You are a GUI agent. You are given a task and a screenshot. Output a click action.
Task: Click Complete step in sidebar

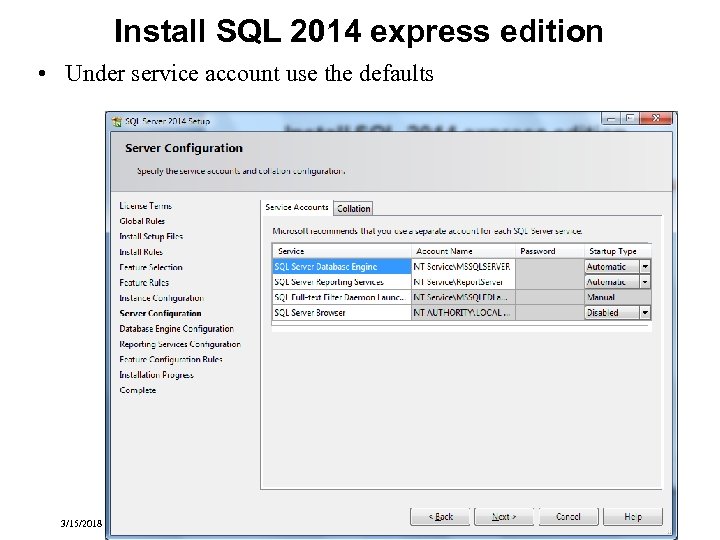point(137,390)
